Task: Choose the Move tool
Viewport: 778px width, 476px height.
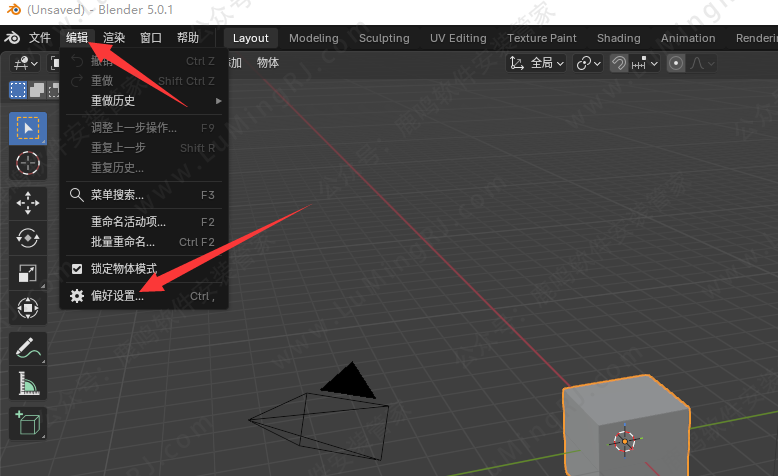Action: (27, 203)
